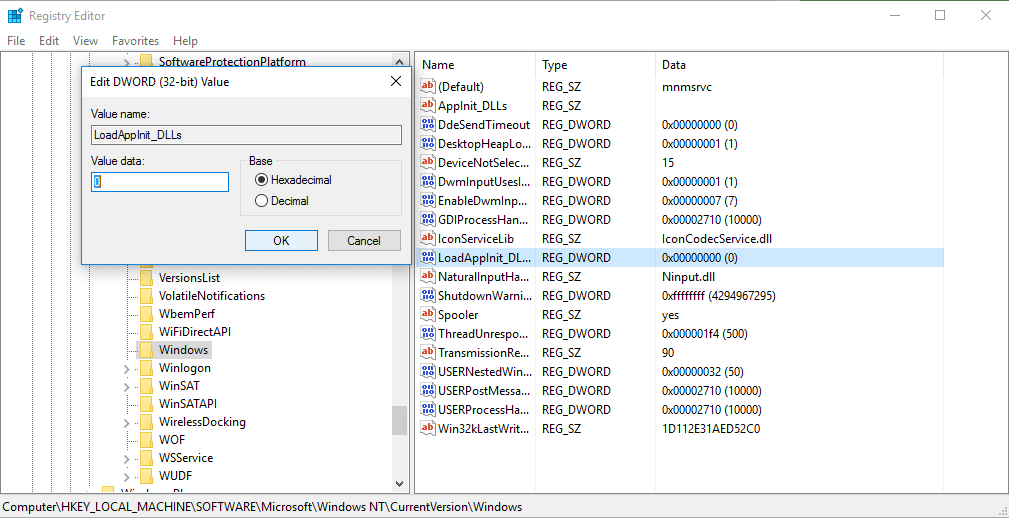Click the NaturalInputHa... string icon
The width and height of the screenshot is (1009, 518).
click(428, 277)
